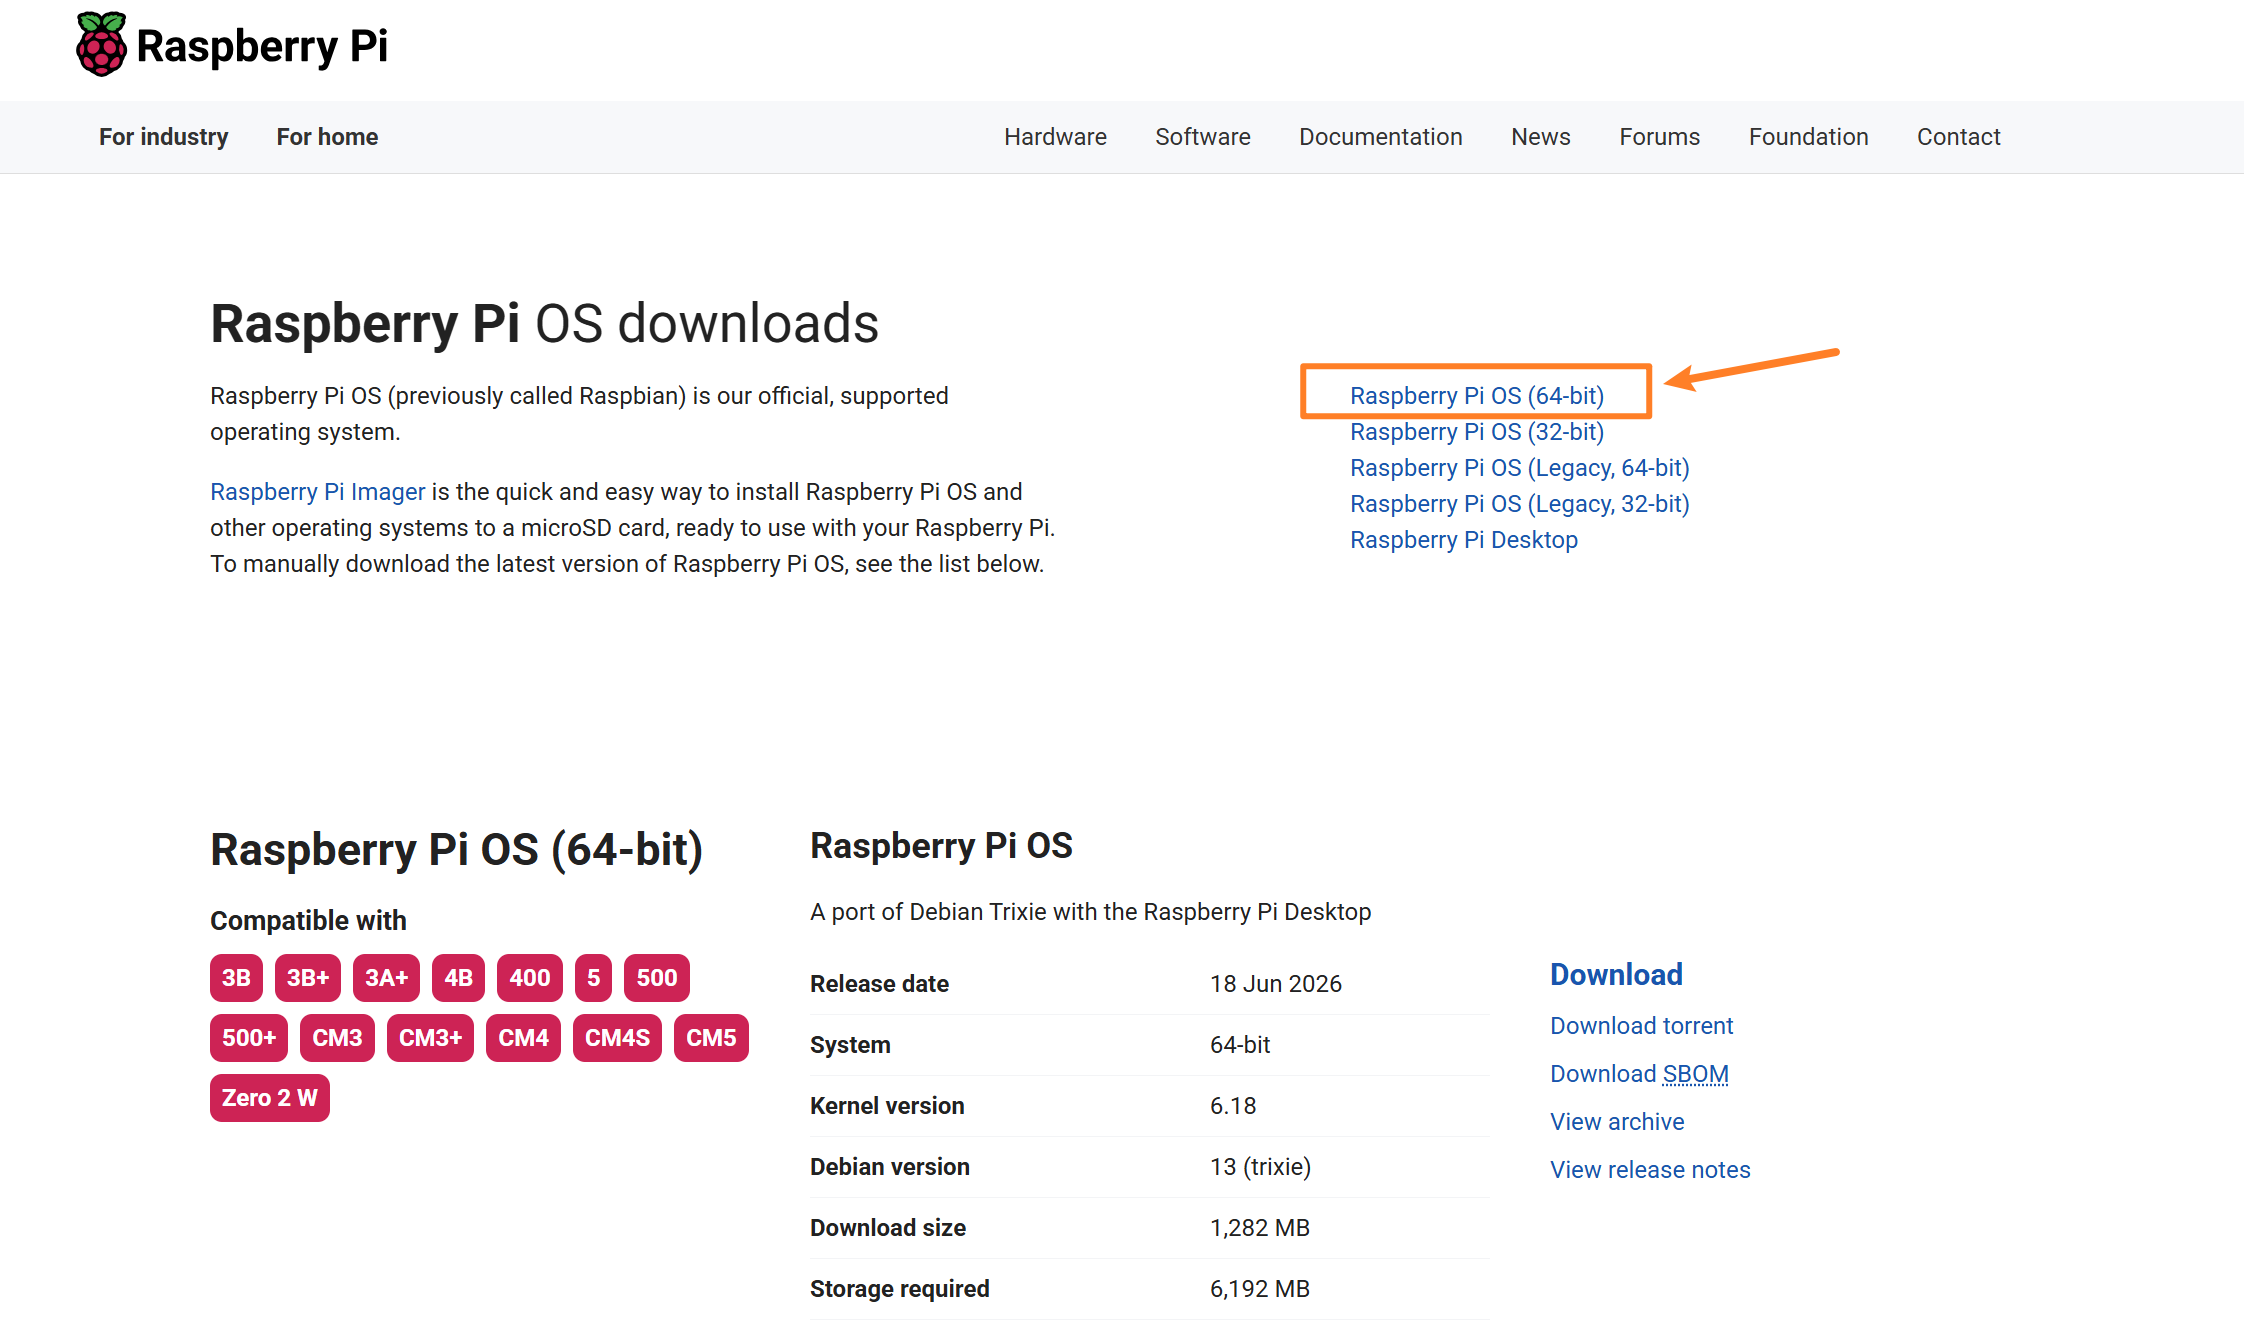Follow the Raspberry Pi Imager link
This screenshot has width=2244, height=1325.
318,492
